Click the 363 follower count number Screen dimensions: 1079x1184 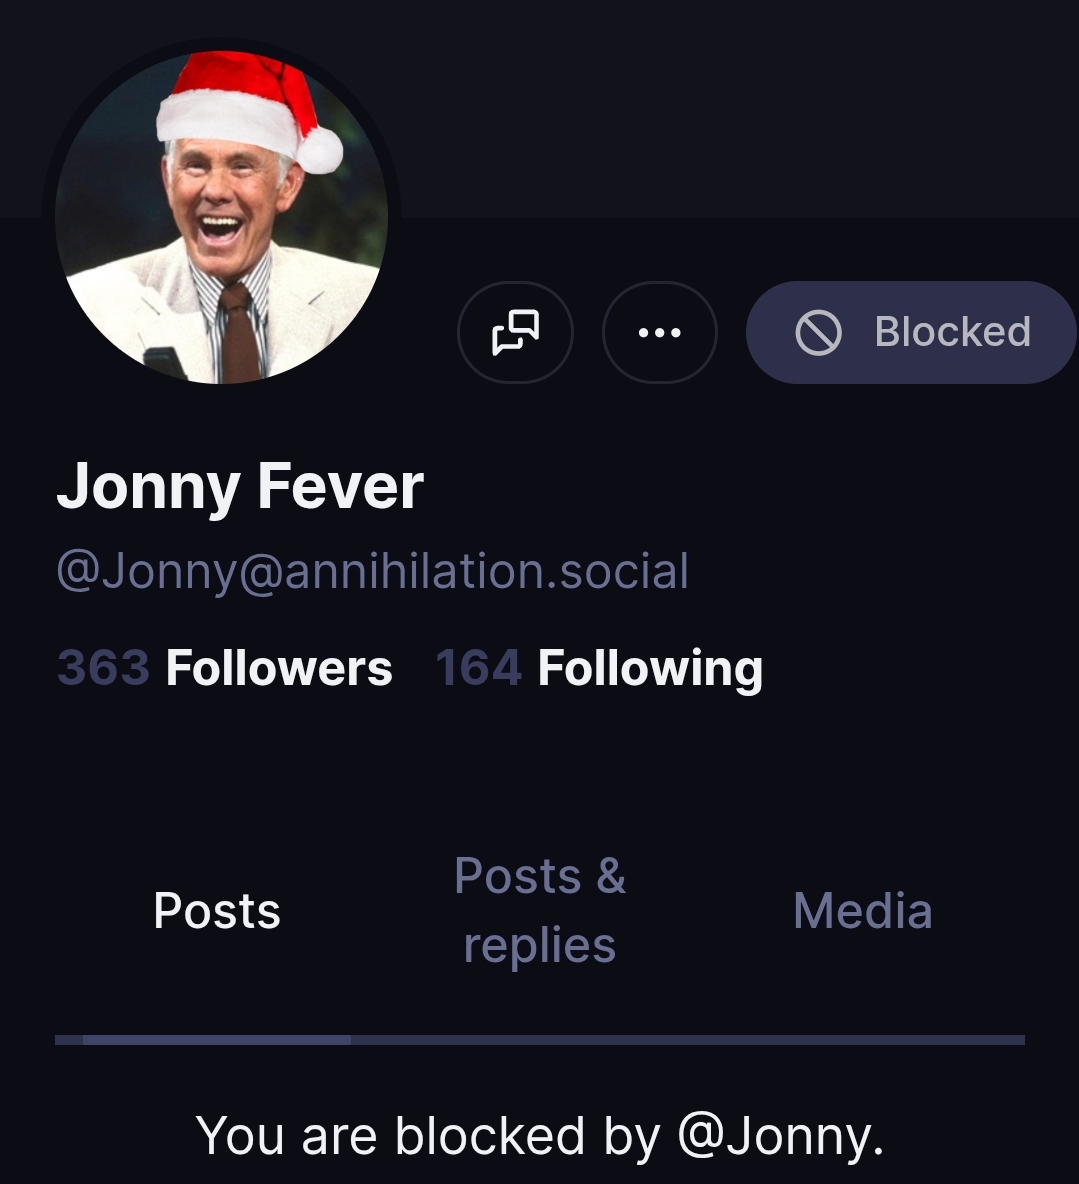coord(103,668)
